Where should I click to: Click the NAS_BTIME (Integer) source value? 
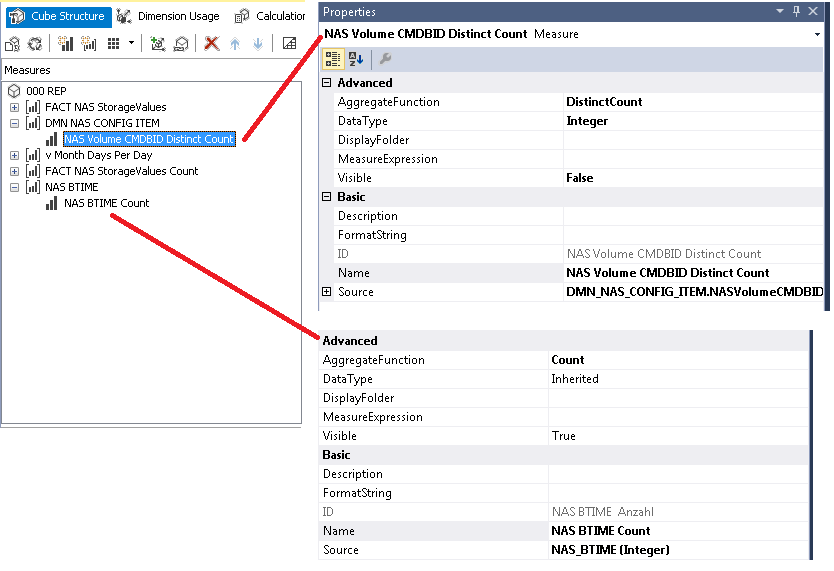coord(610,550)
